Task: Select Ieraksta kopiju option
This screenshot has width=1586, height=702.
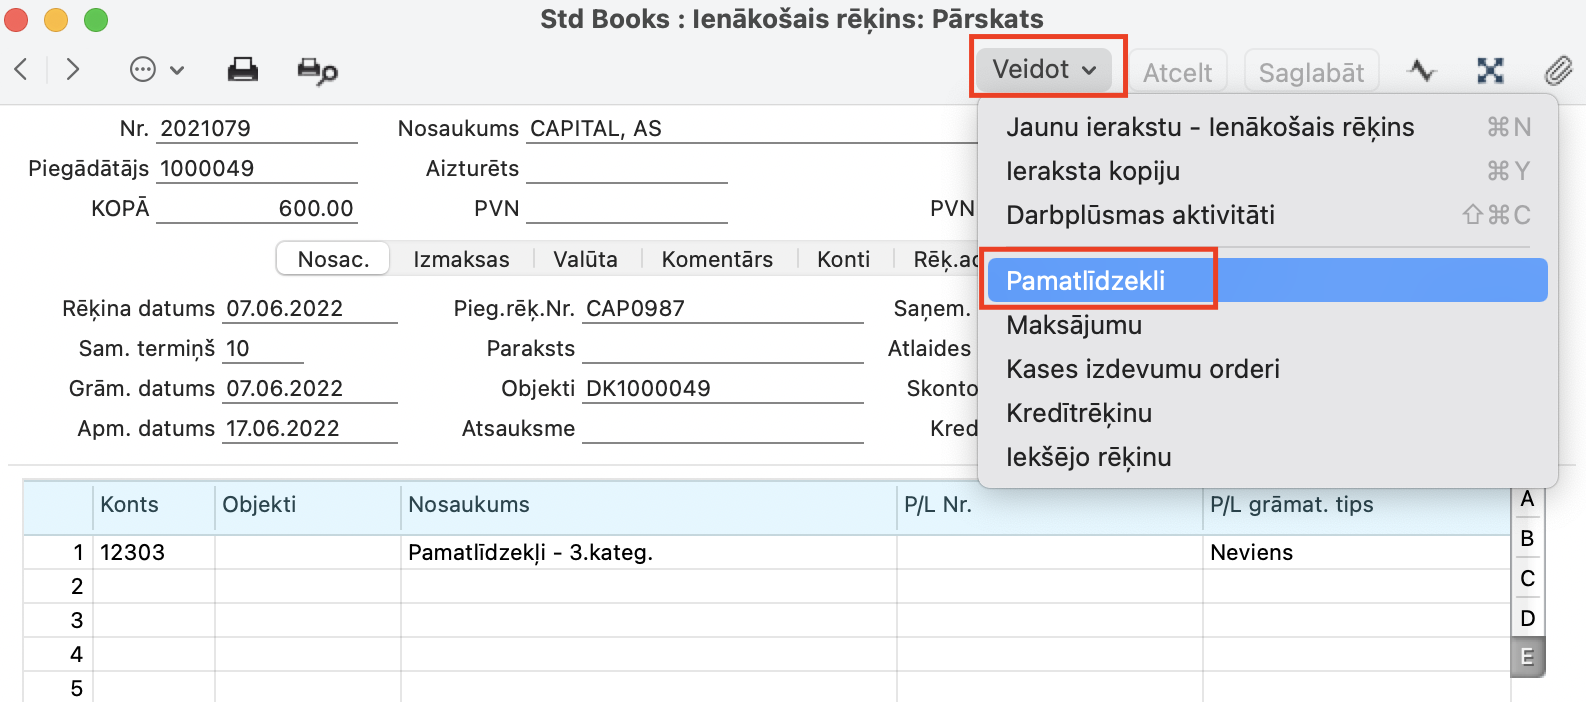Action: click(1093, 171)
